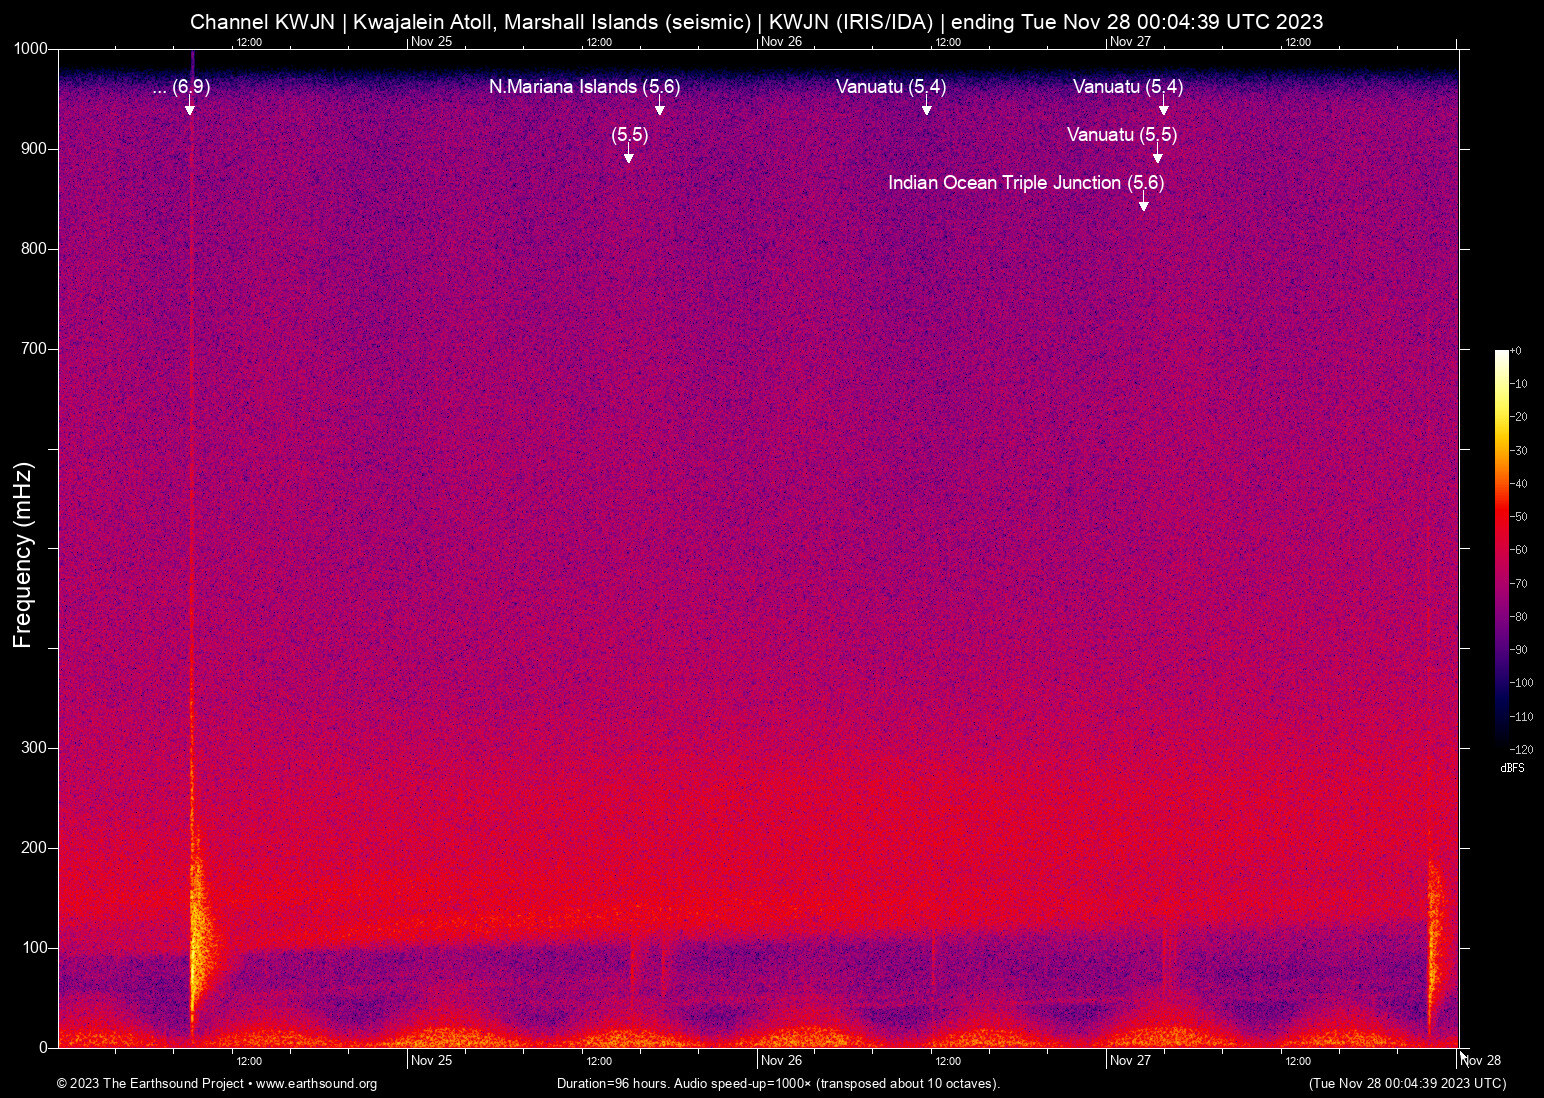Click the Nov 25 date label on the bottom axis
This screenshot has width=1544, height=1098.
pyautogui.click(x=431, y=1060)
